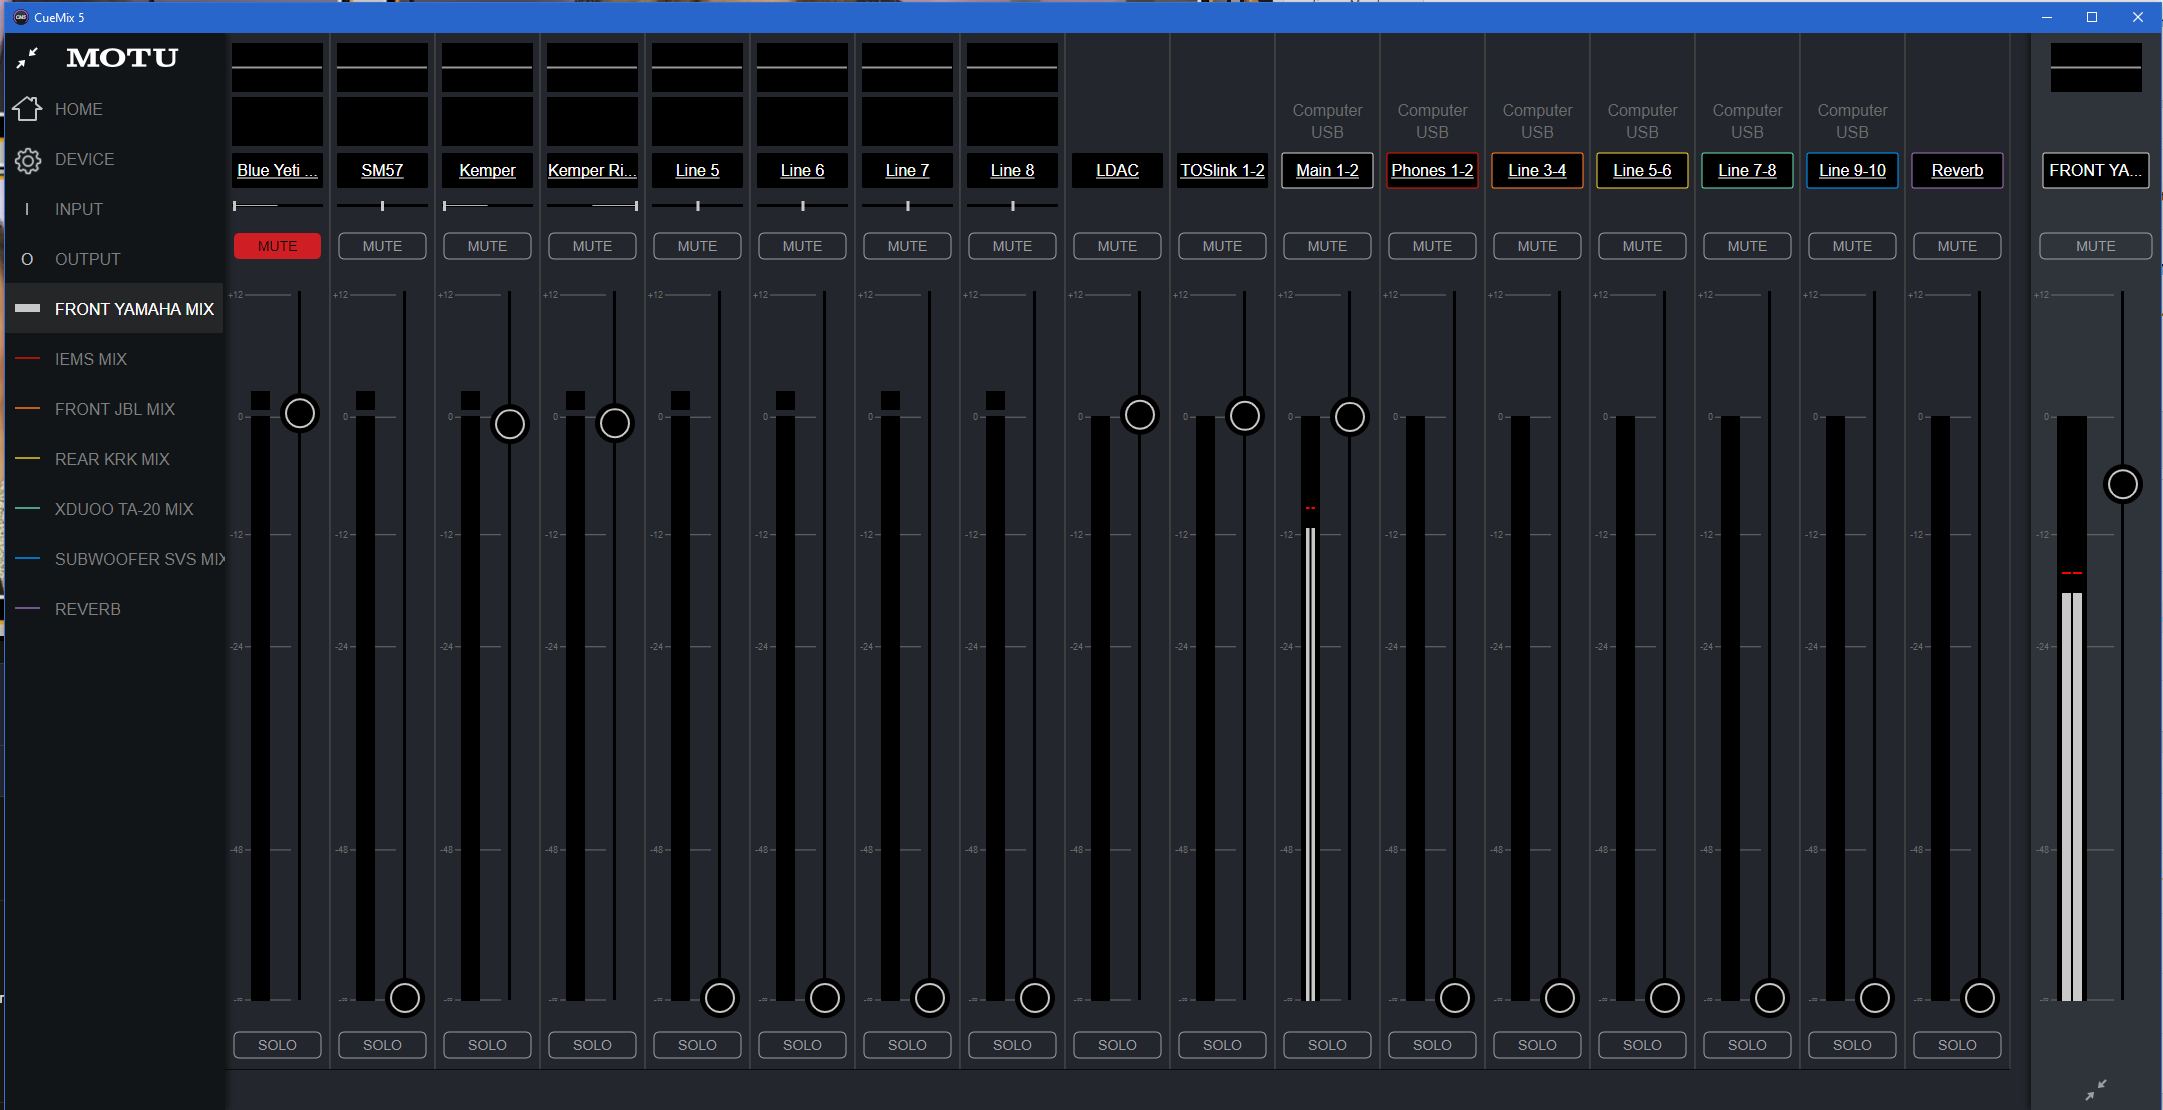The image size is (2163, 1110).
Task: Click the Blue Yeti channel name
Action: pos(277,170)
